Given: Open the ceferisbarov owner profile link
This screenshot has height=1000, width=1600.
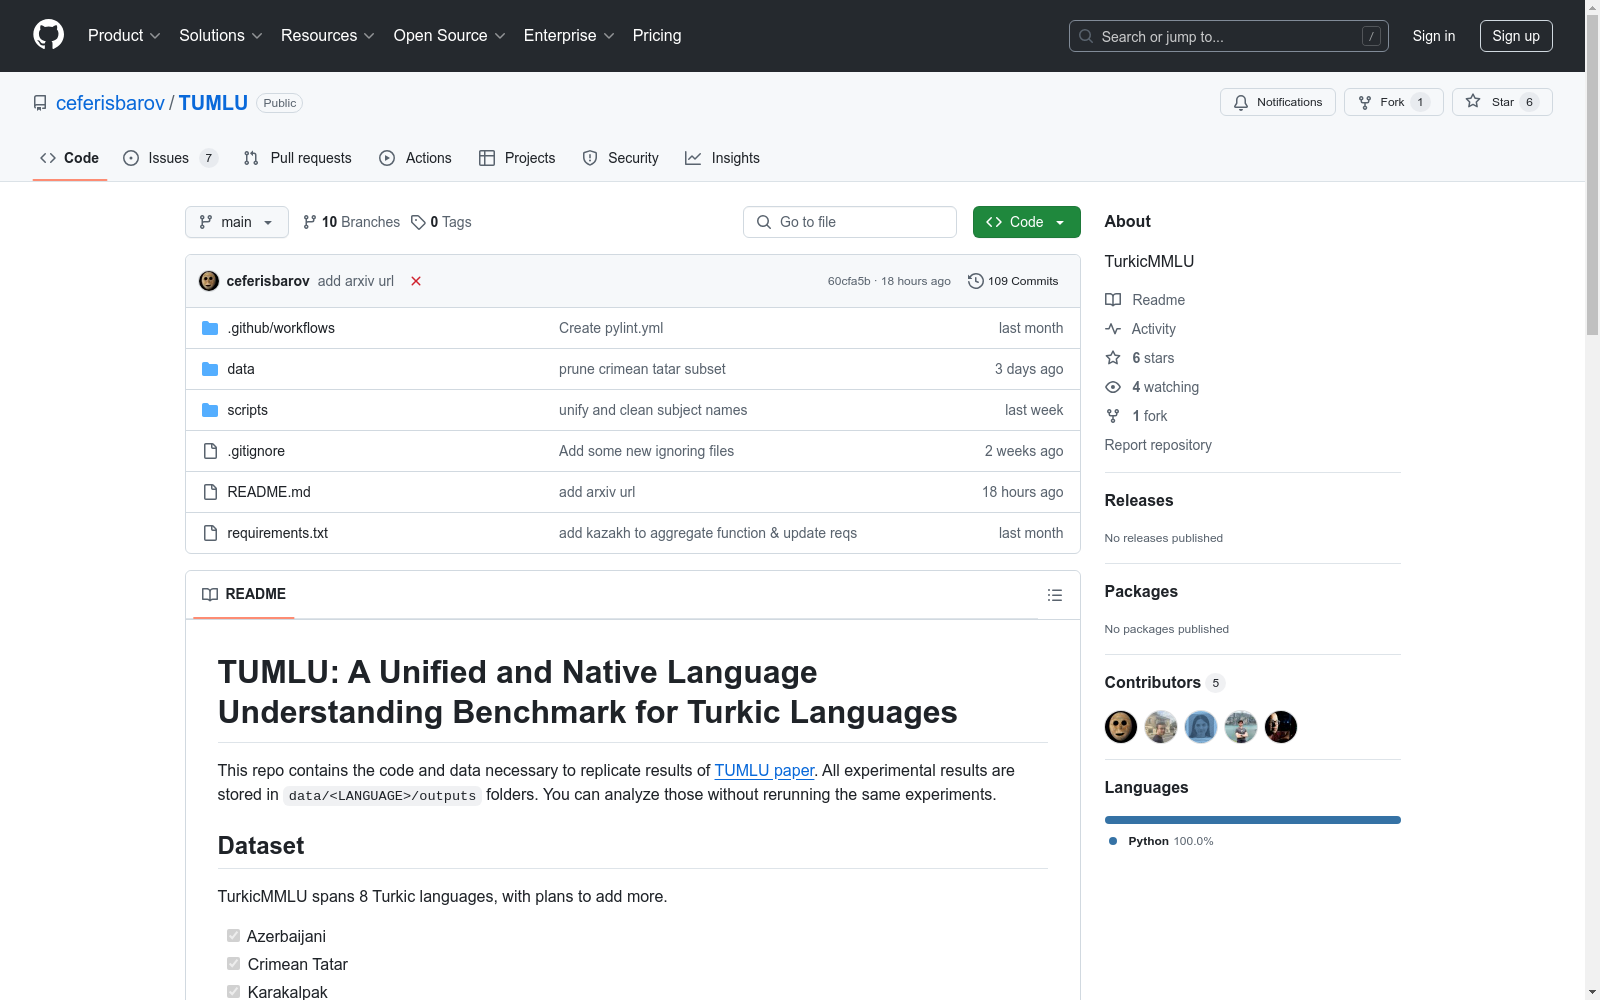Looking at the screenshot, I should [x=110, y=103].
